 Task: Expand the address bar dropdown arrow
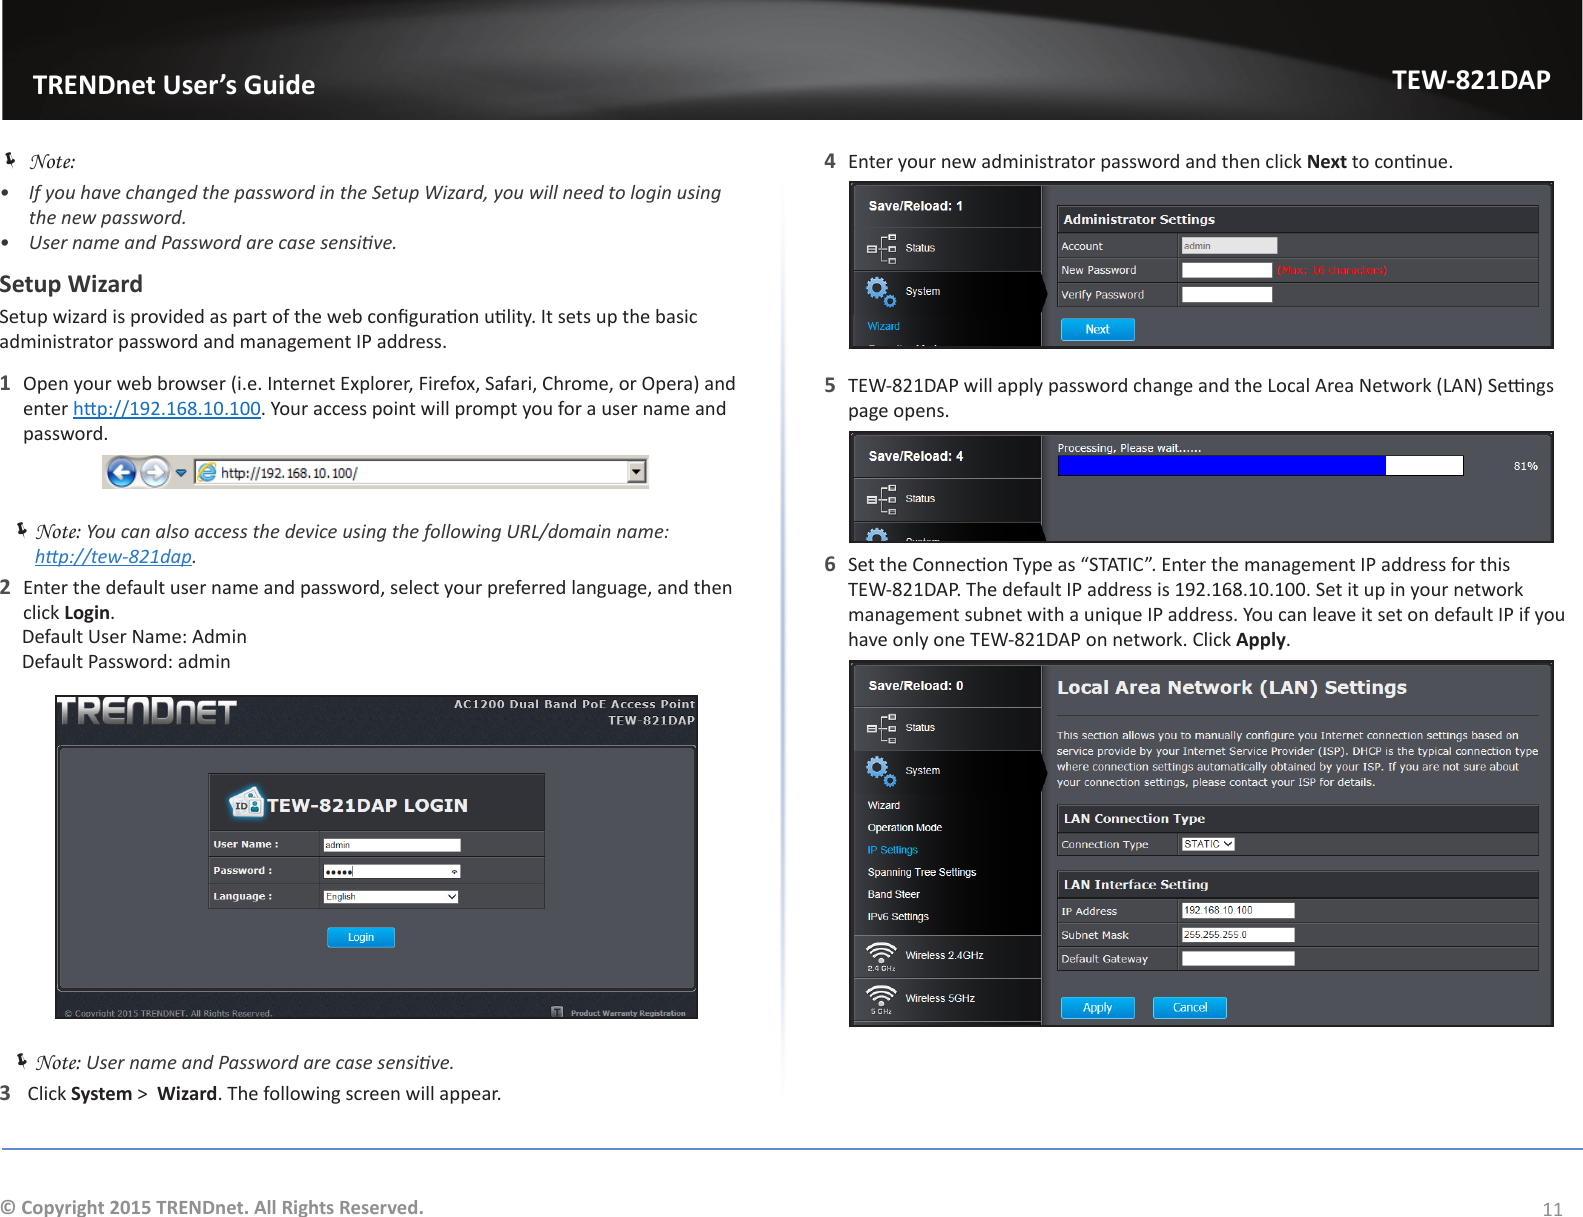pyautogui.click(x=636, y=472)
